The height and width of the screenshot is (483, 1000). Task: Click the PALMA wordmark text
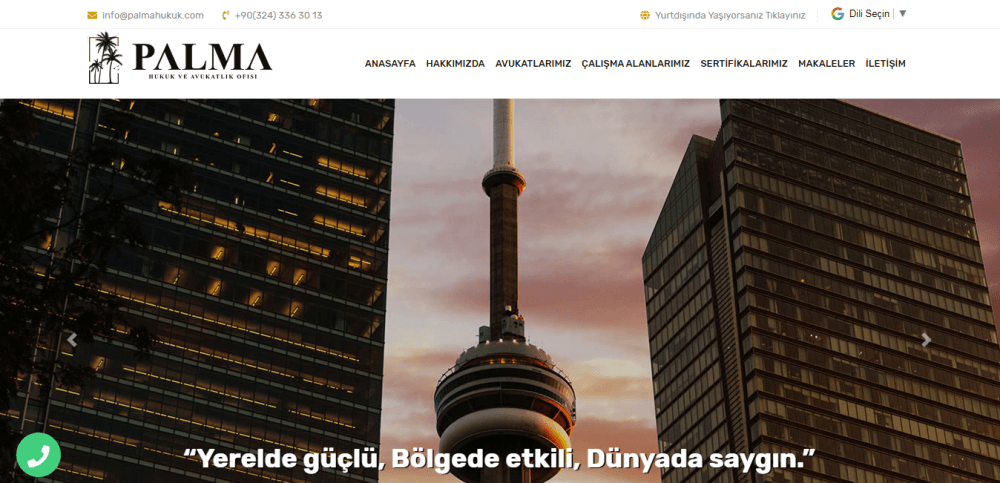(202, 57)
